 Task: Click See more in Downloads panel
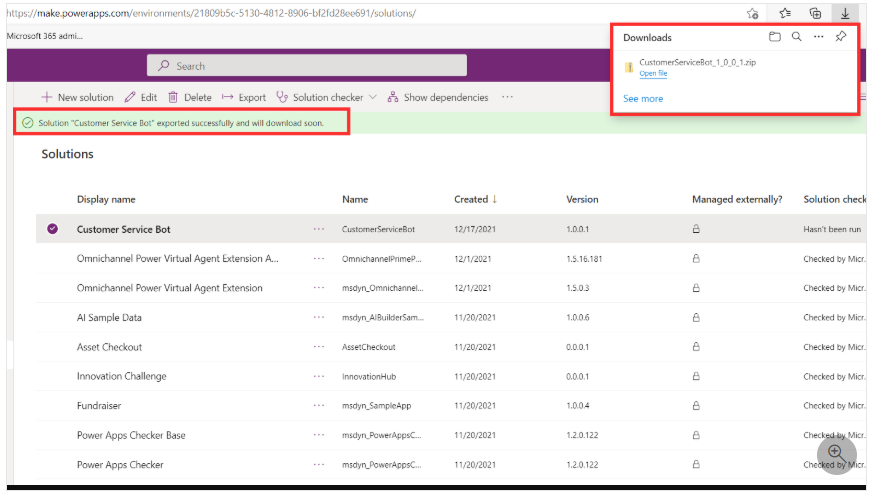click(643, 99)
